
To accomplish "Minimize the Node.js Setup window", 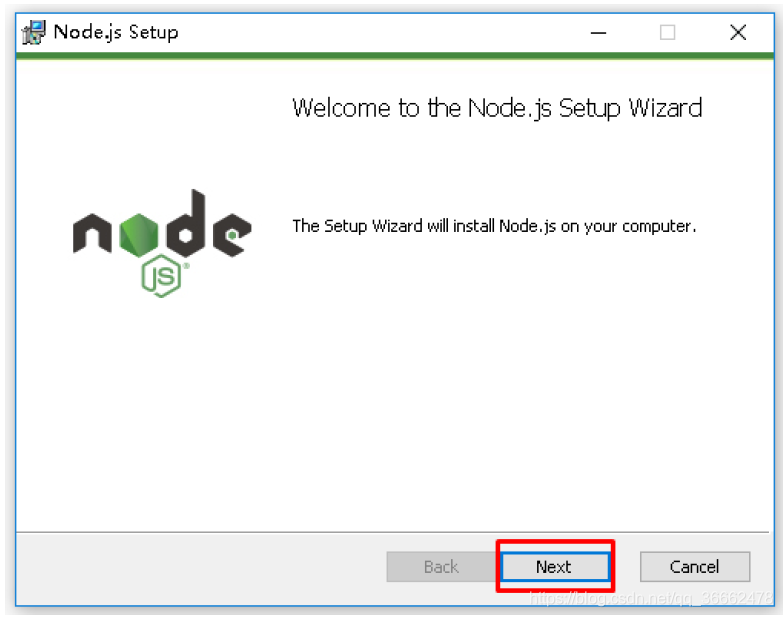I will tap(598, 33).
